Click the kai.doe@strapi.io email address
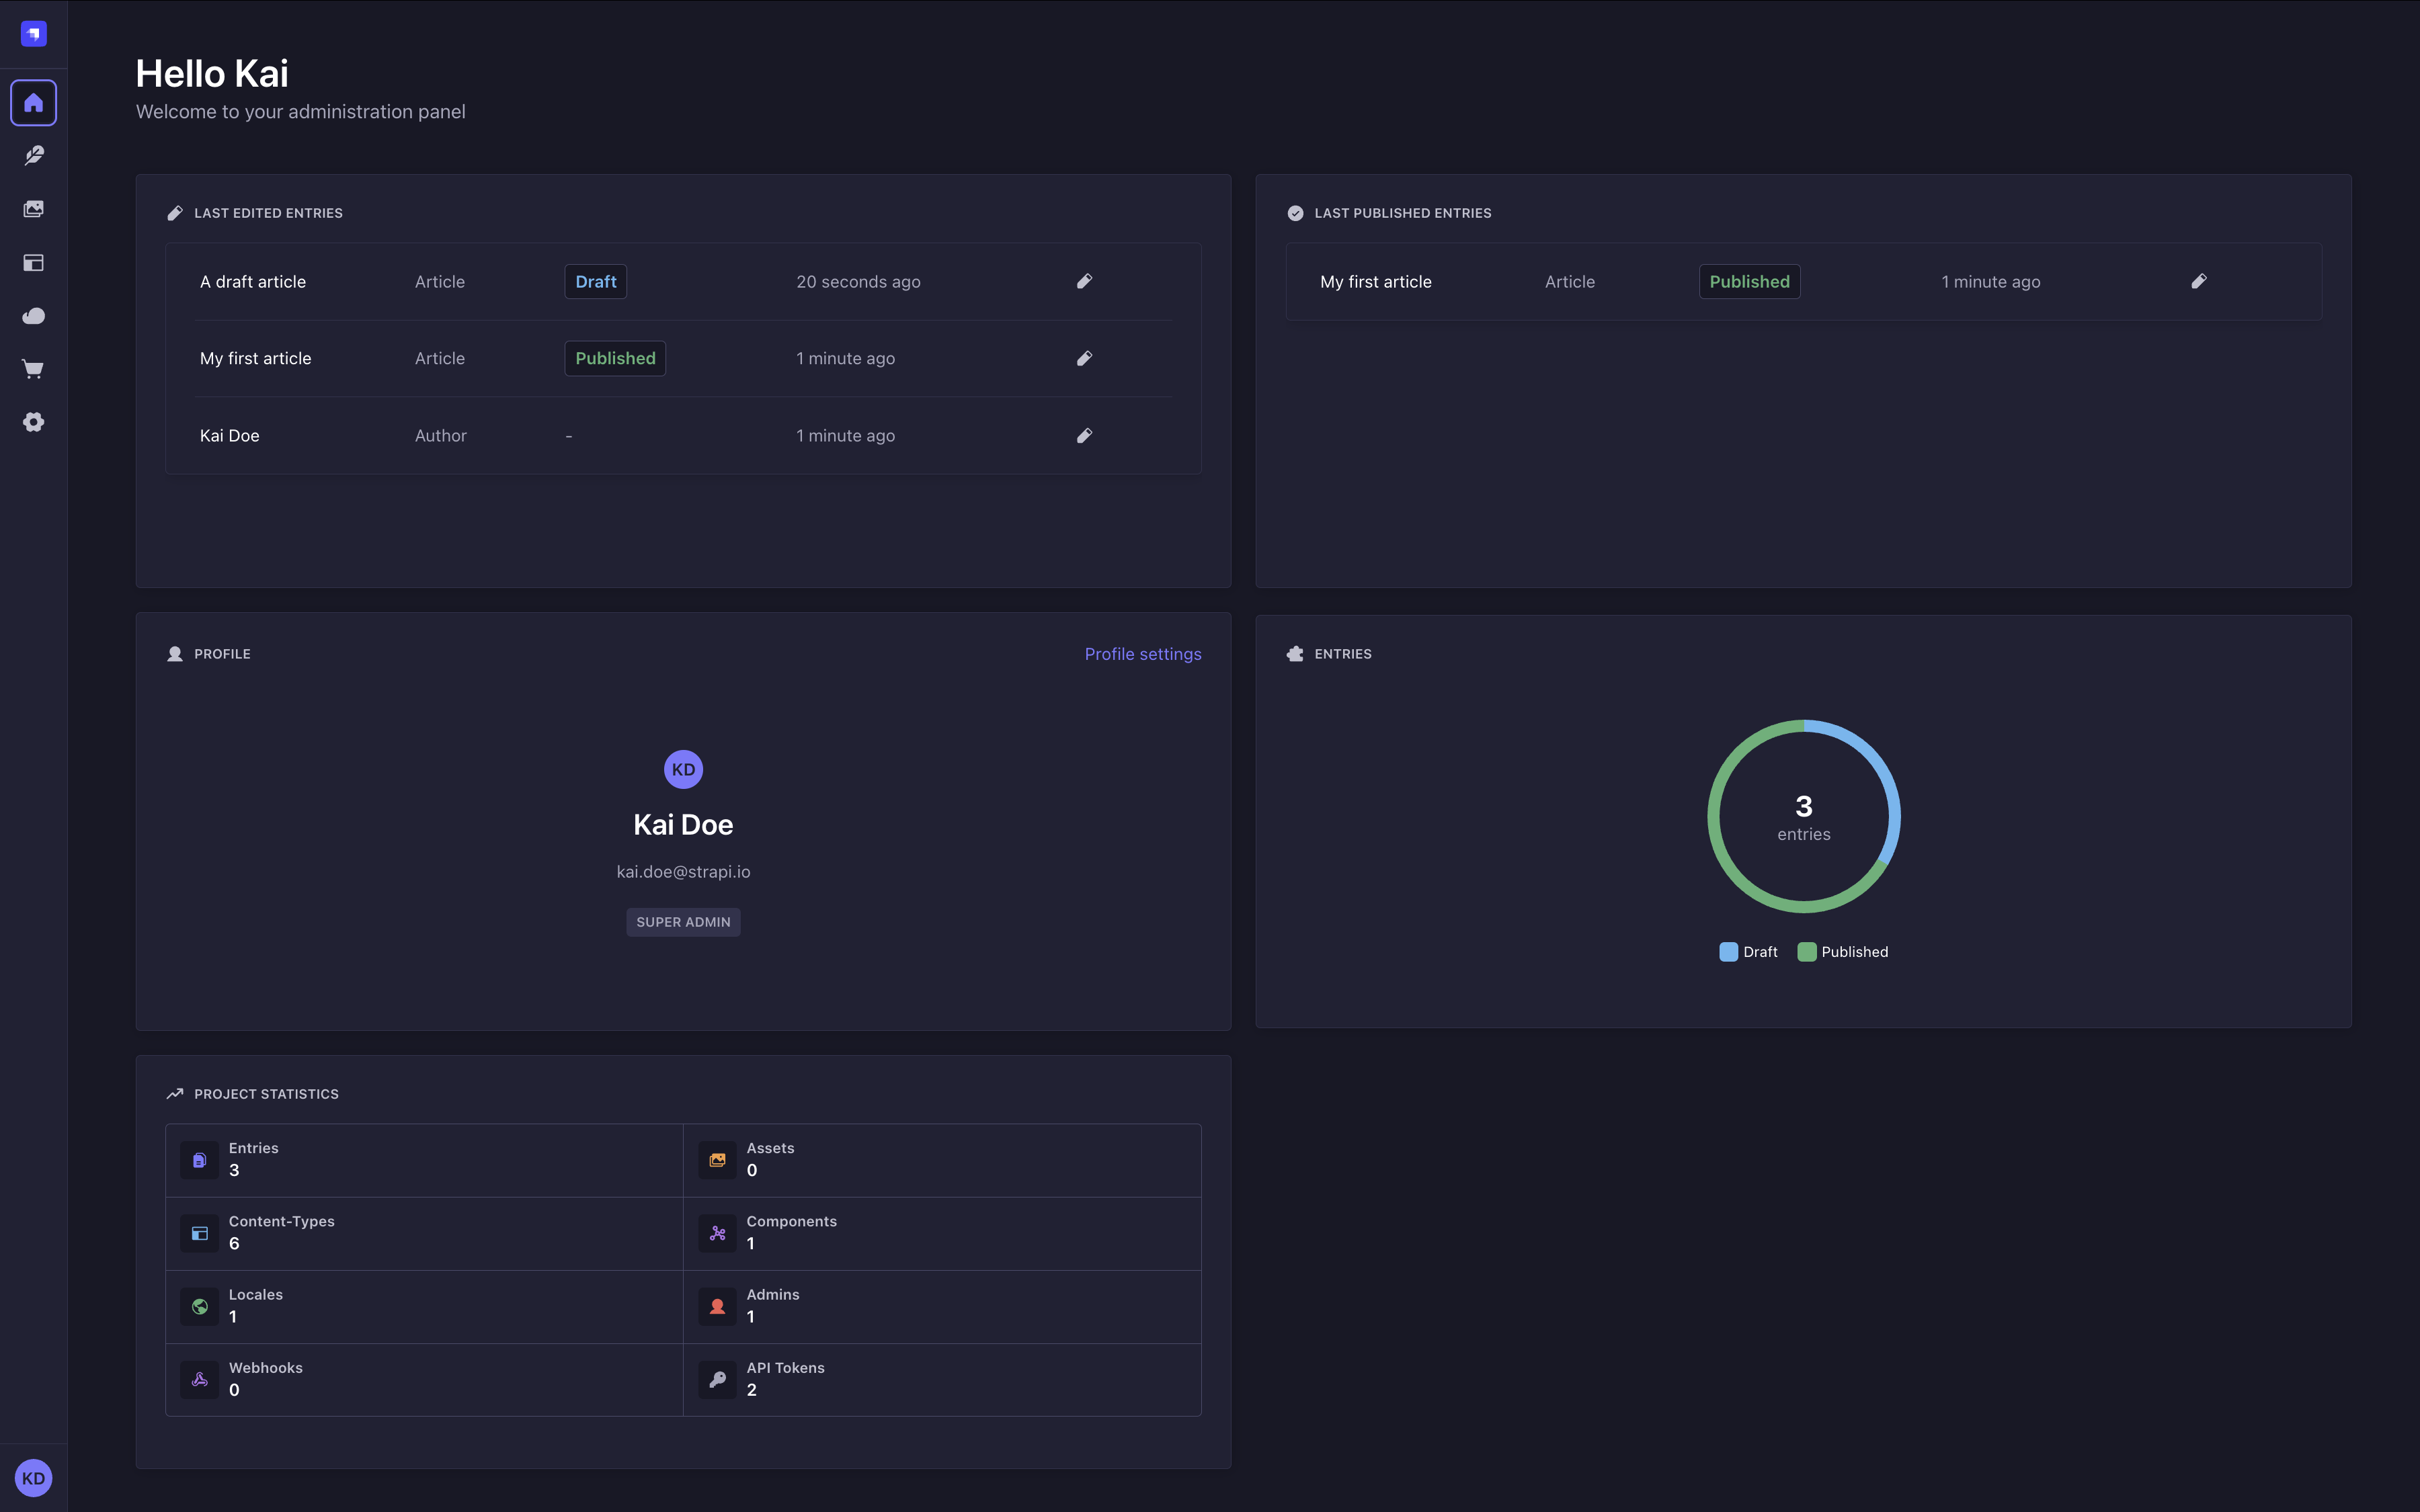This screenshot has width=2420, height=1512. [x=683, y=871]
